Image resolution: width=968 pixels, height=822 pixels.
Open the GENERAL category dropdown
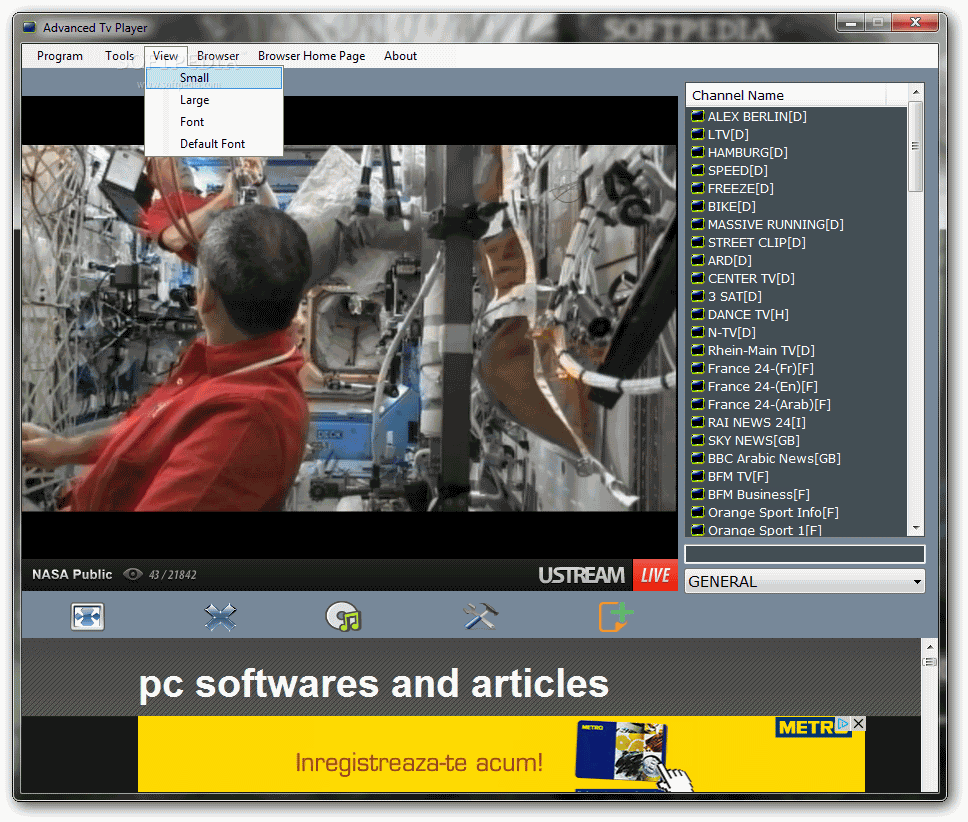[804, 581]
